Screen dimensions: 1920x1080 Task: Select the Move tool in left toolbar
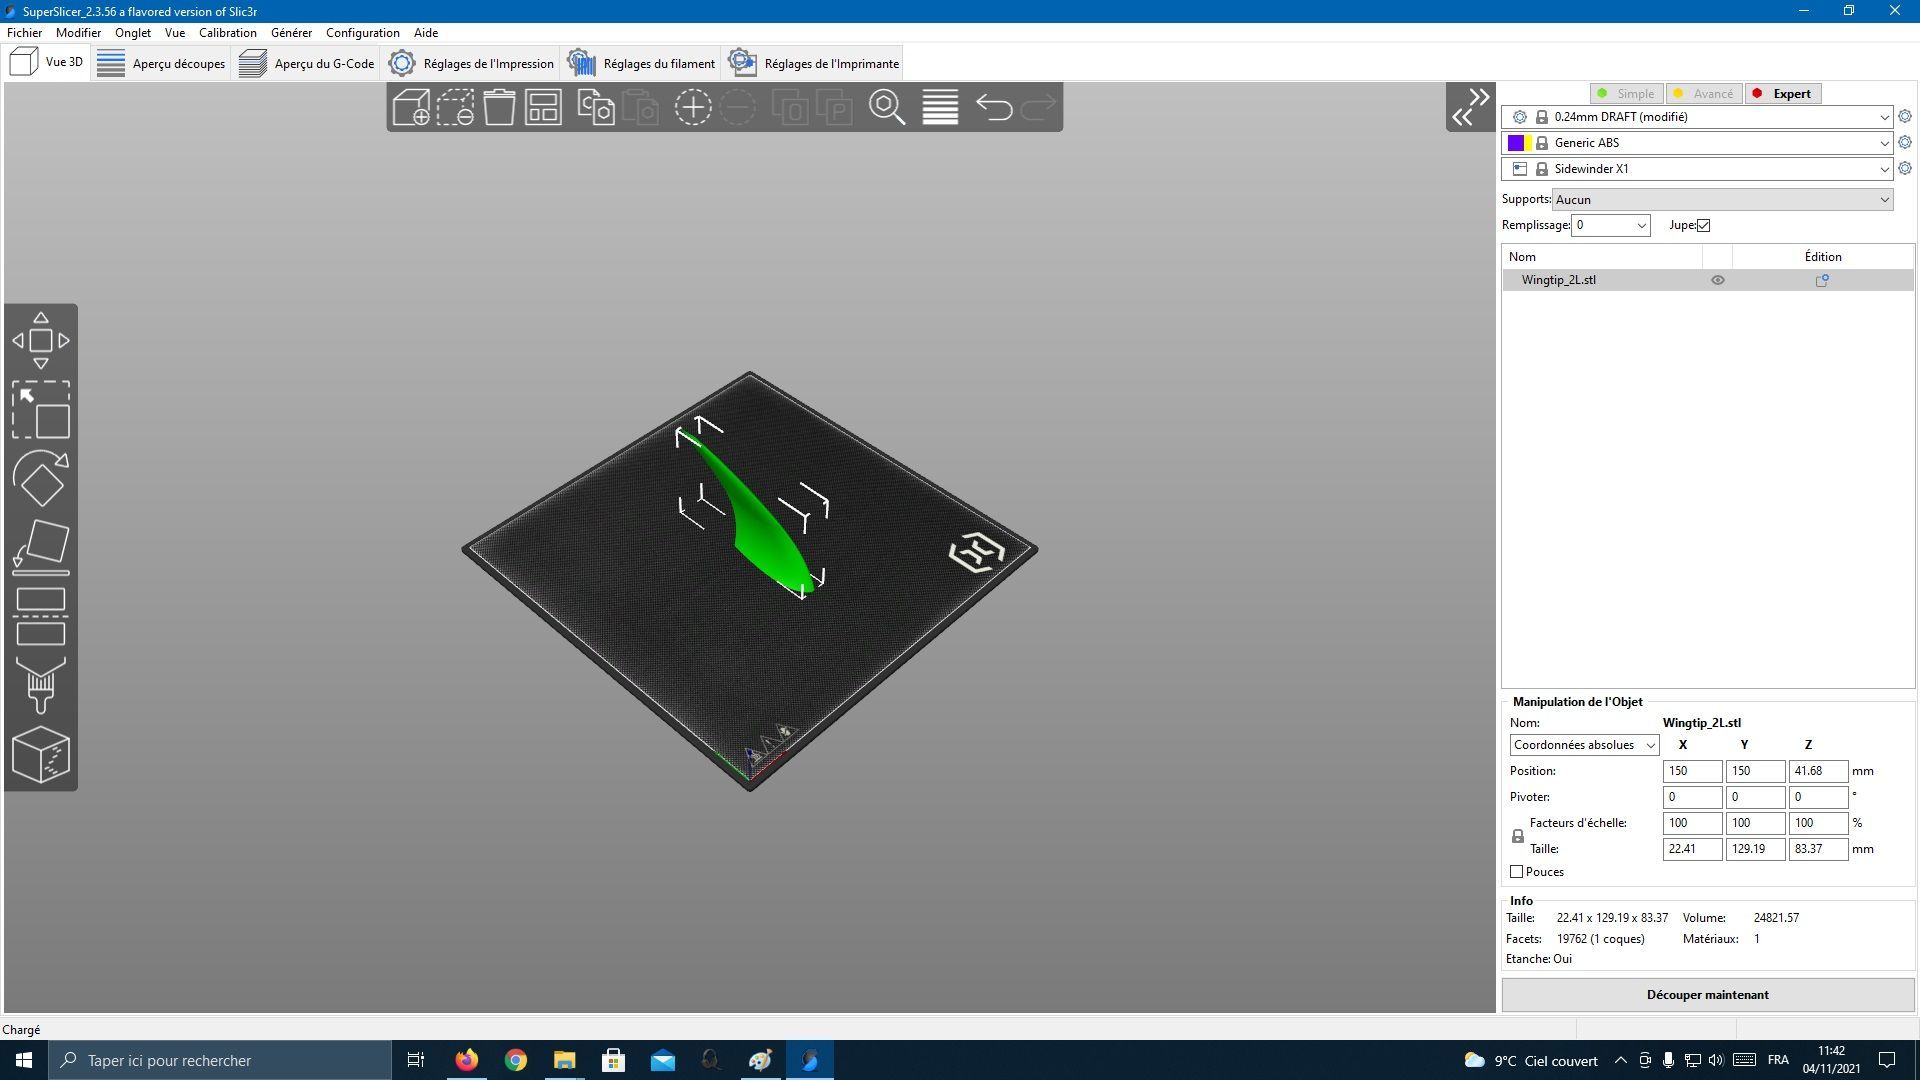pos(41,340)
